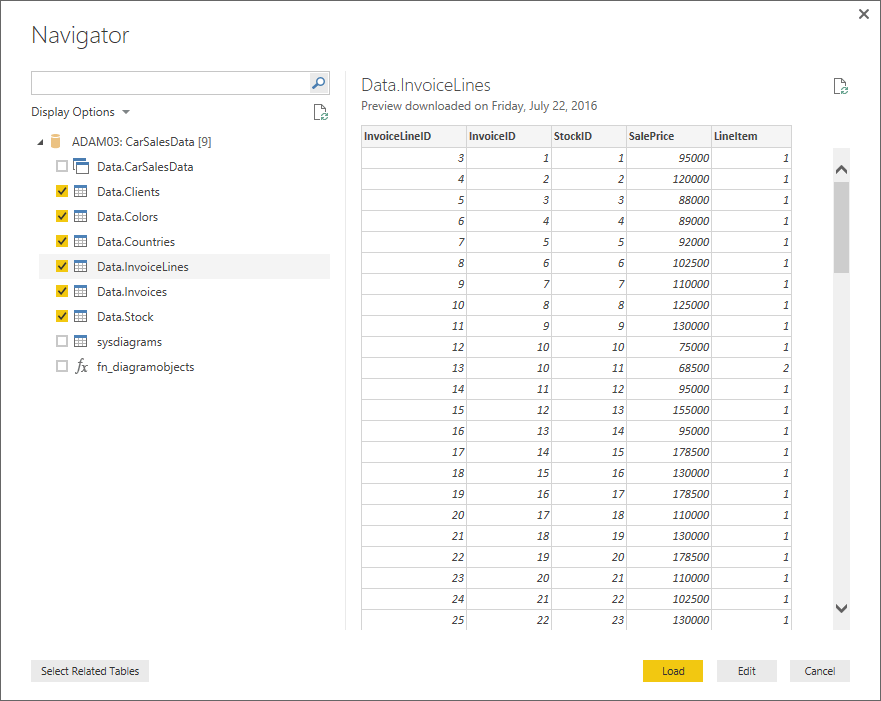Click the preview refresh icon at top right
881x701 pixels.
[841, 86]
